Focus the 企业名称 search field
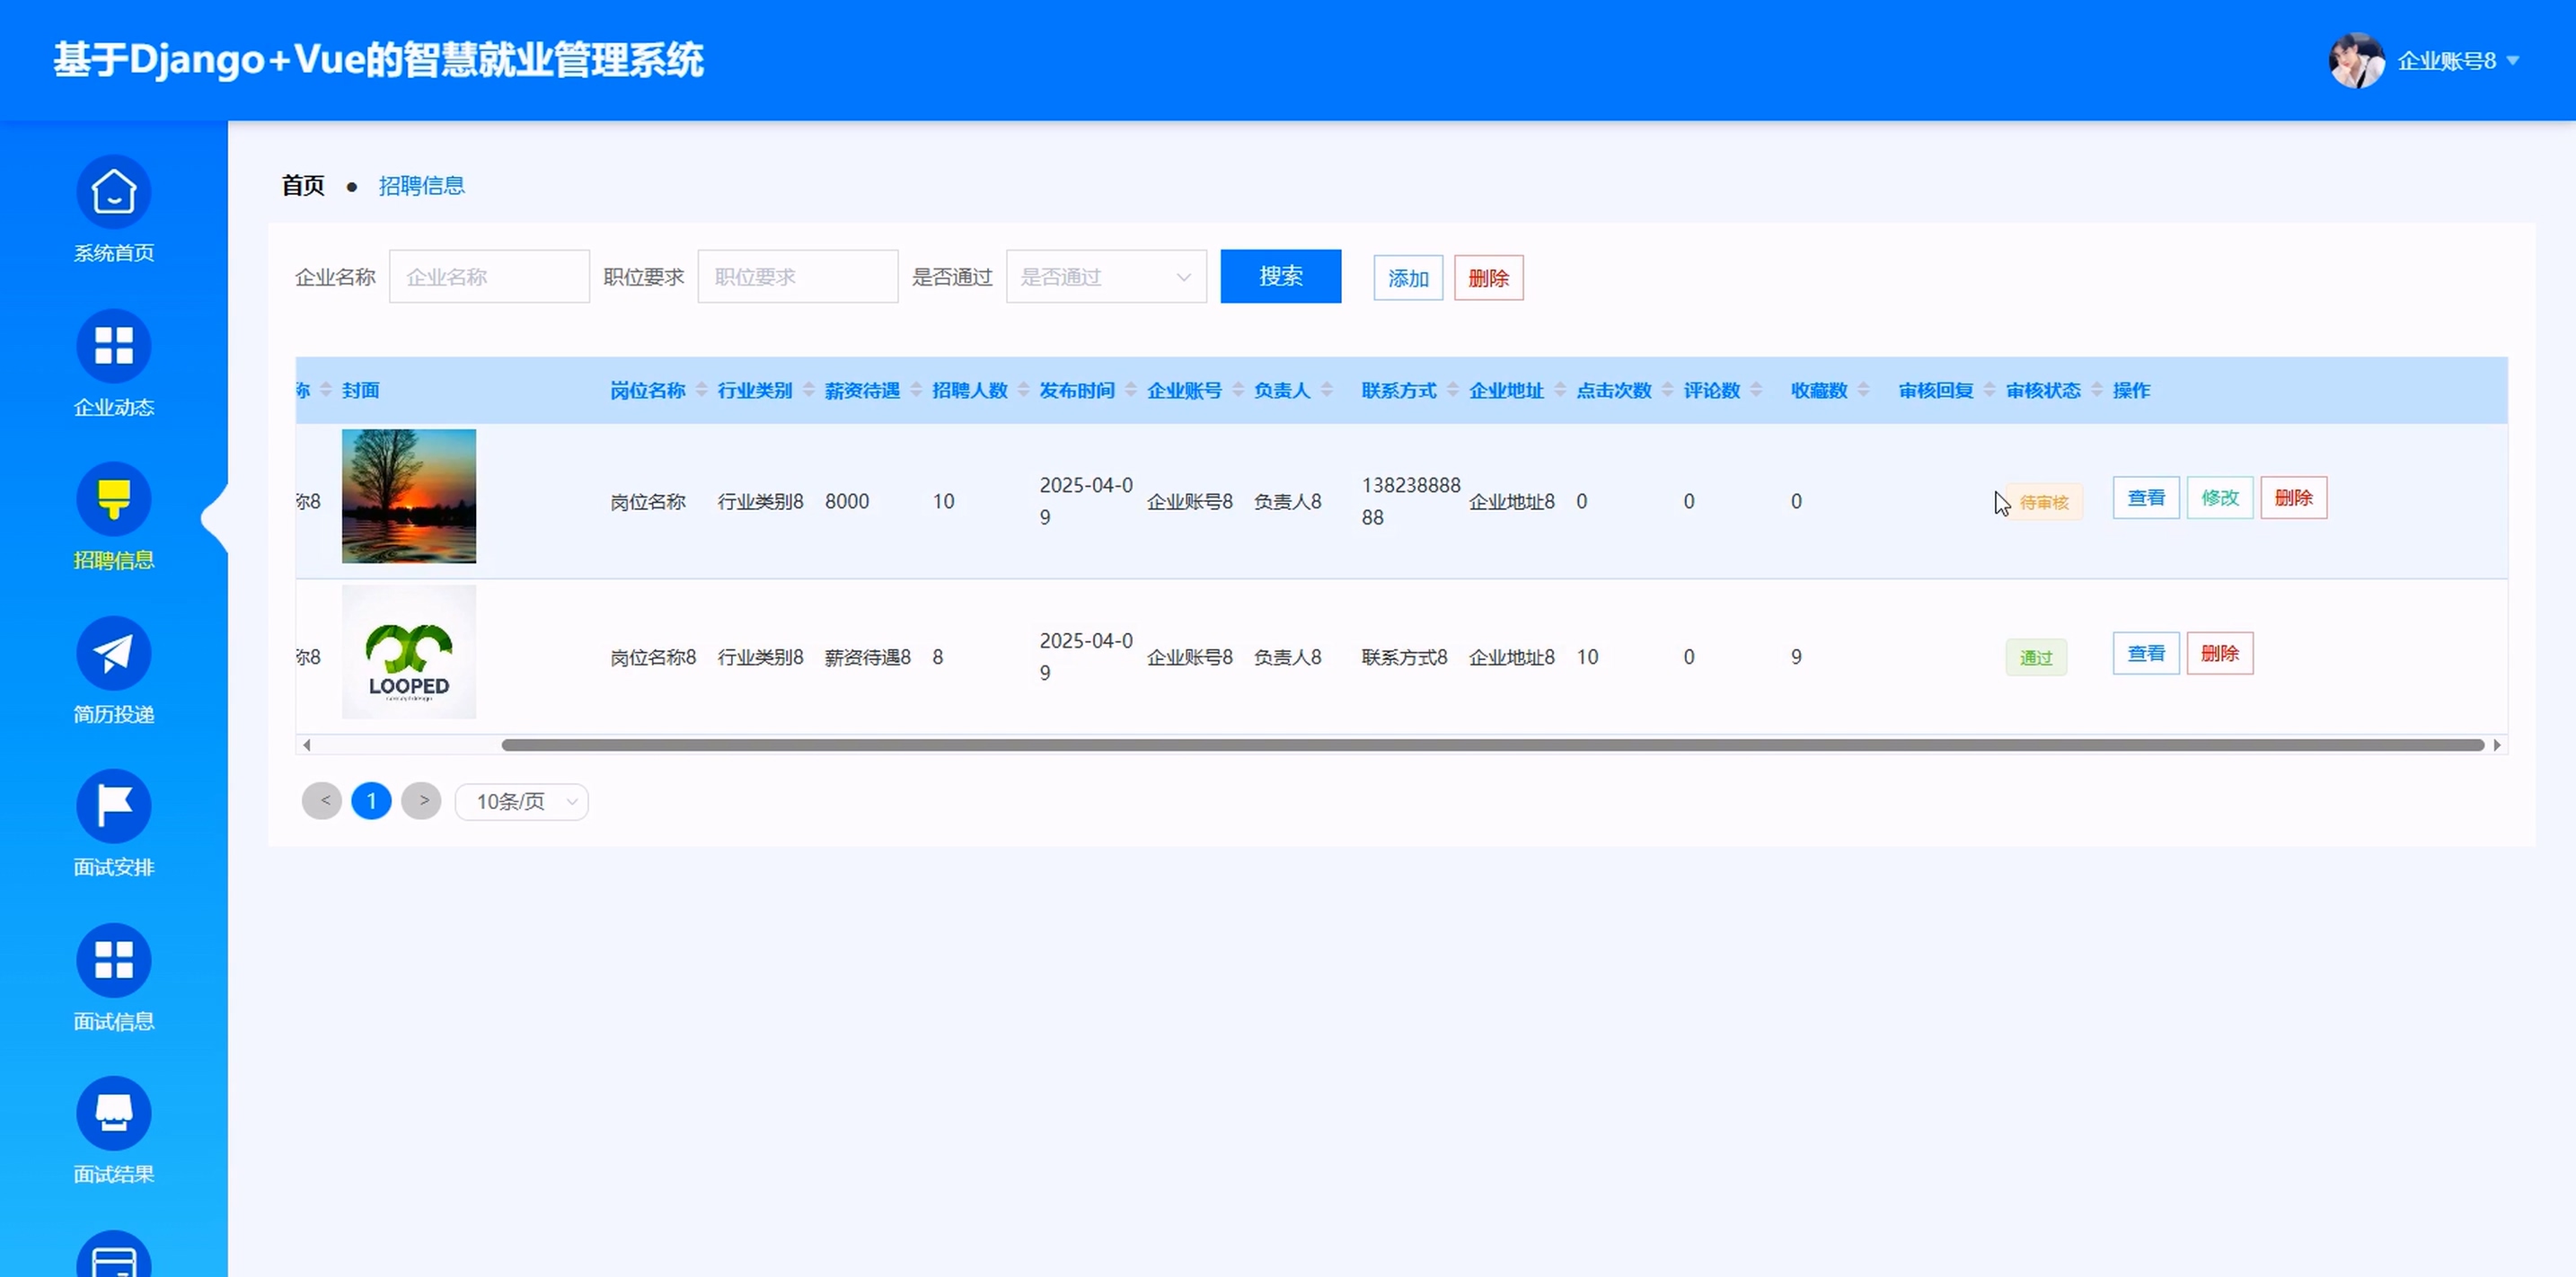The image size is (2576, 1277). tap(489, 277)
